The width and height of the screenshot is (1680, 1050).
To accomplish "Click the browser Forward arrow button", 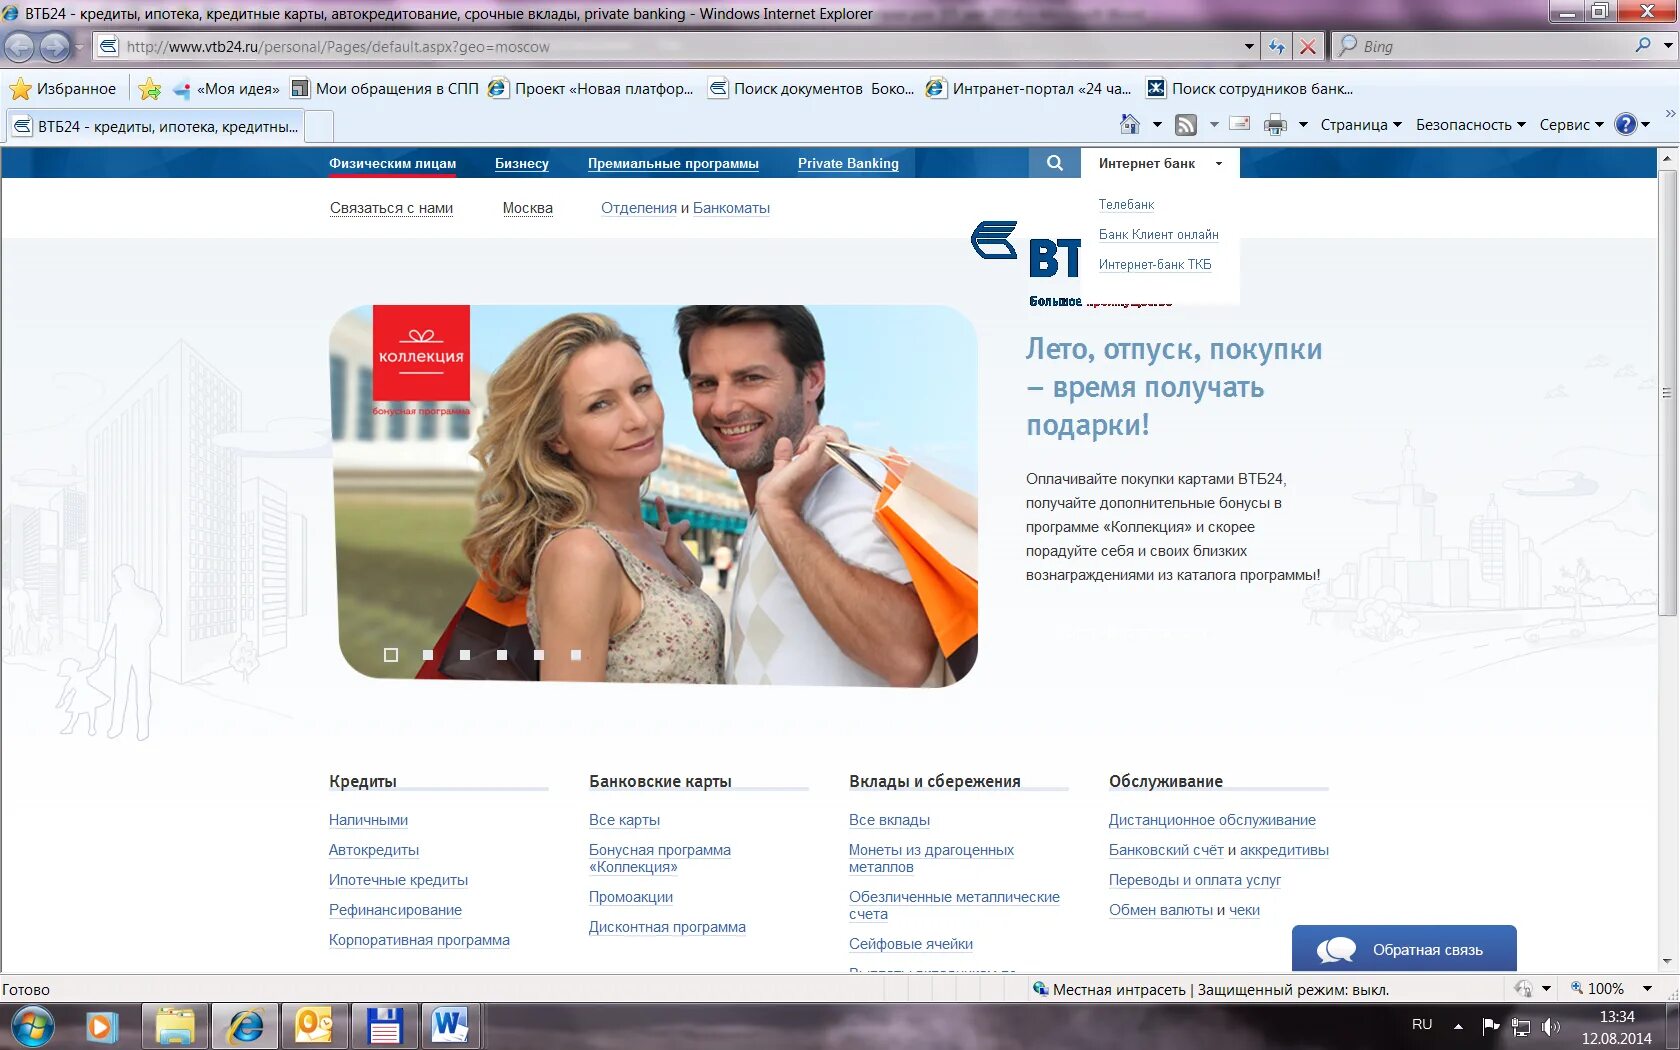I will pyautogui.click(x=54, y=46).
